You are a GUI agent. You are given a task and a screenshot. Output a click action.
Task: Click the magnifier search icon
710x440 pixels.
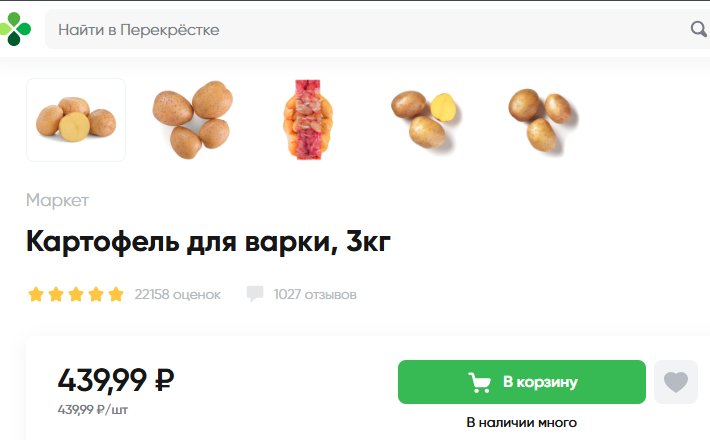click(x=699, y=29)
